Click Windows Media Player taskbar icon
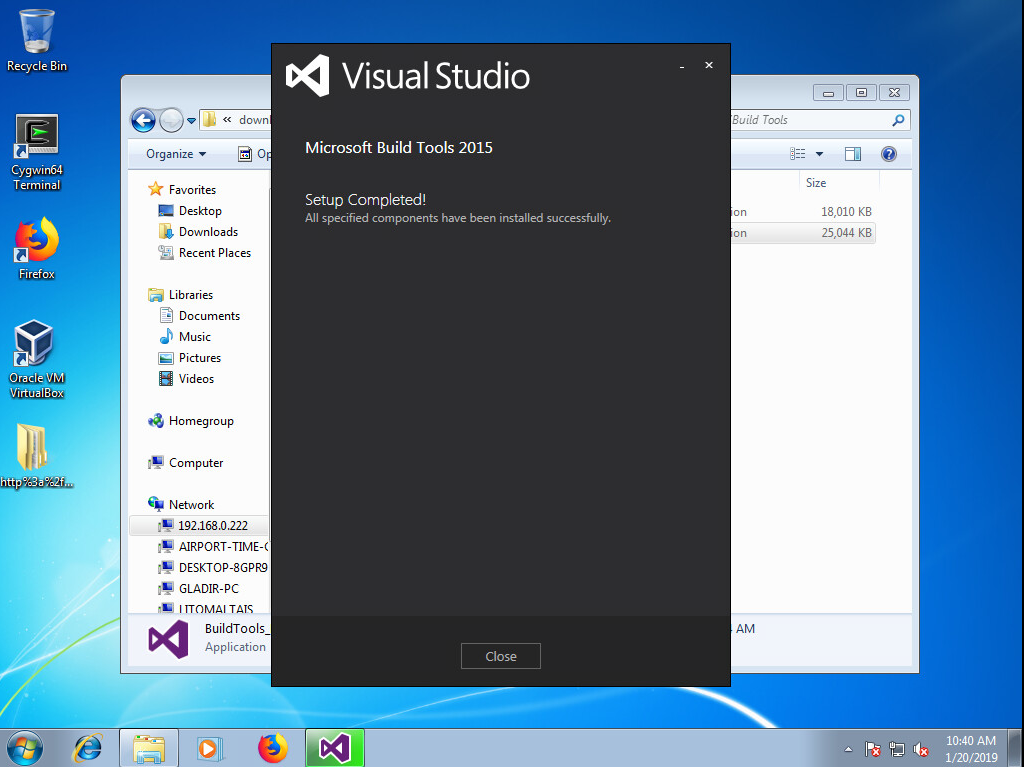1024x767 pixels. click(x=210, y=747)
